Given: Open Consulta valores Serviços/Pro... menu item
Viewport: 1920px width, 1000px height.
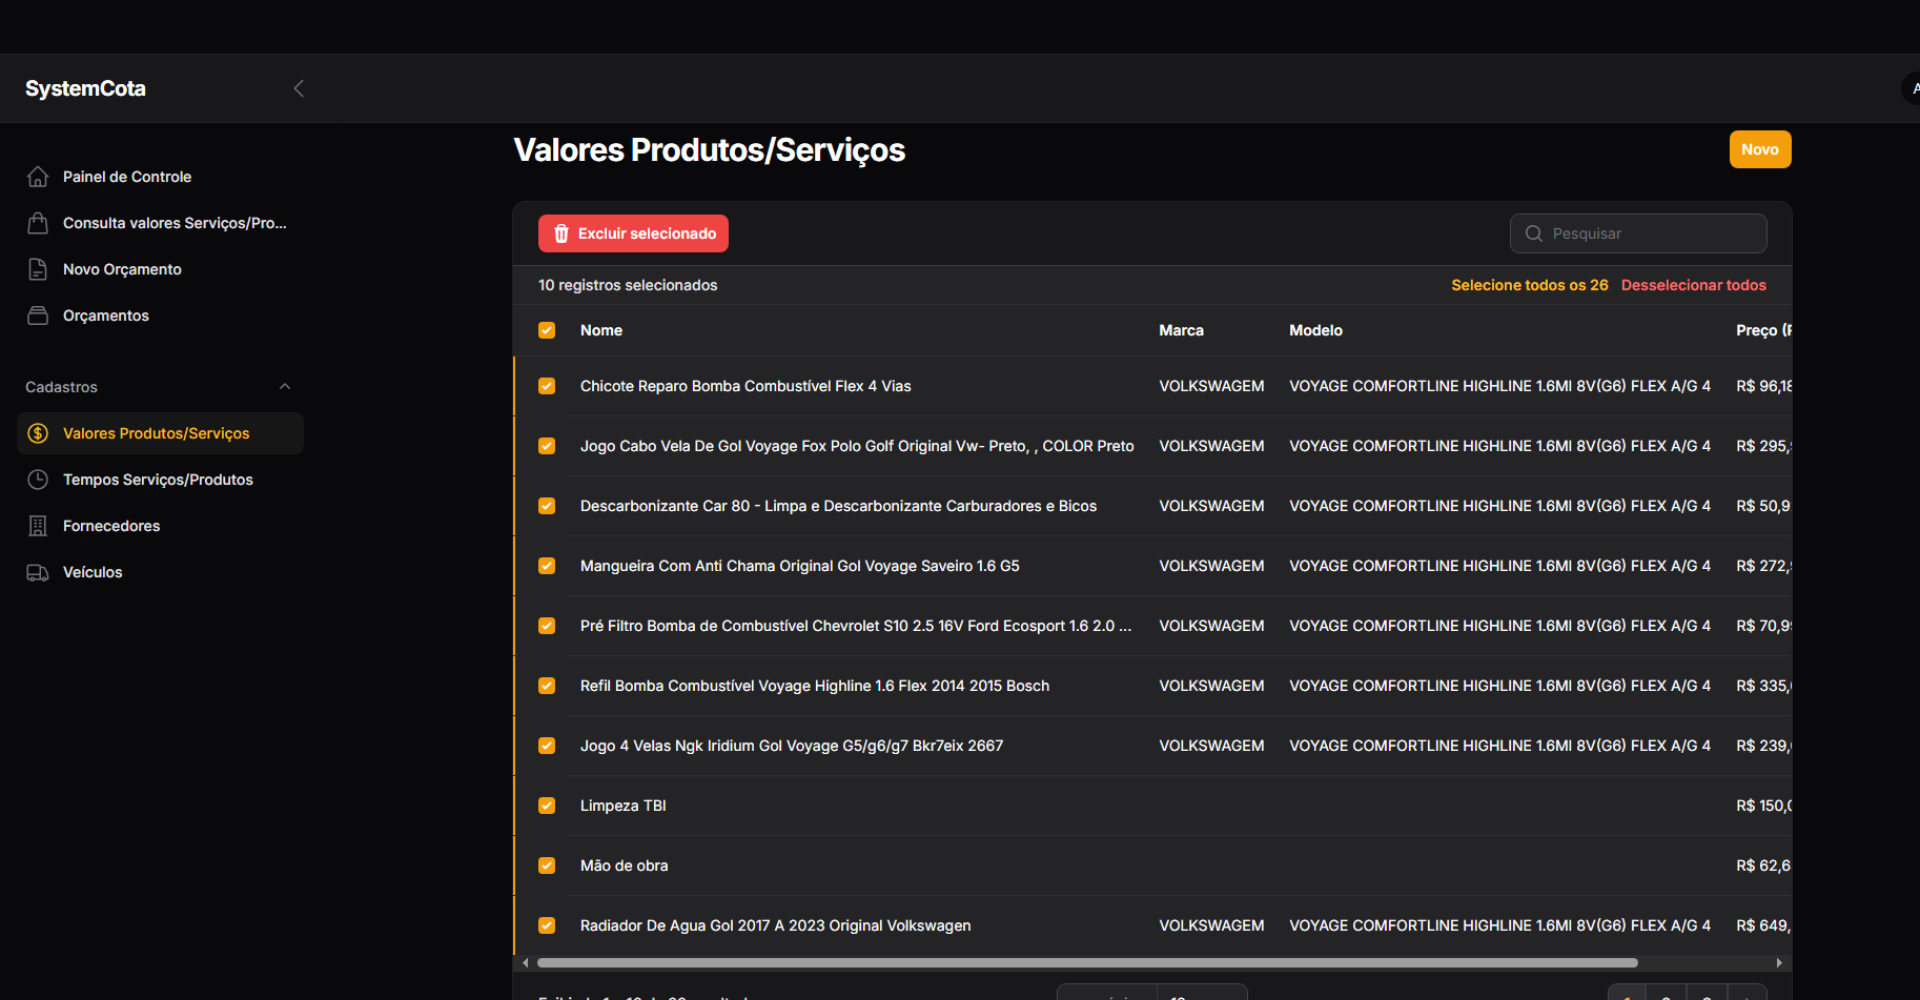Looking at the screenshot, I should click(x=160, y=223).
